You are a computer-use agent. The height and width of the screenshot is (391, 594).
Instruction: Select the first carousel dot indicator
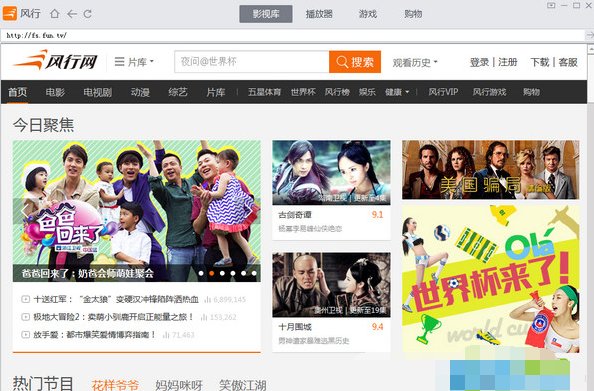201,273
